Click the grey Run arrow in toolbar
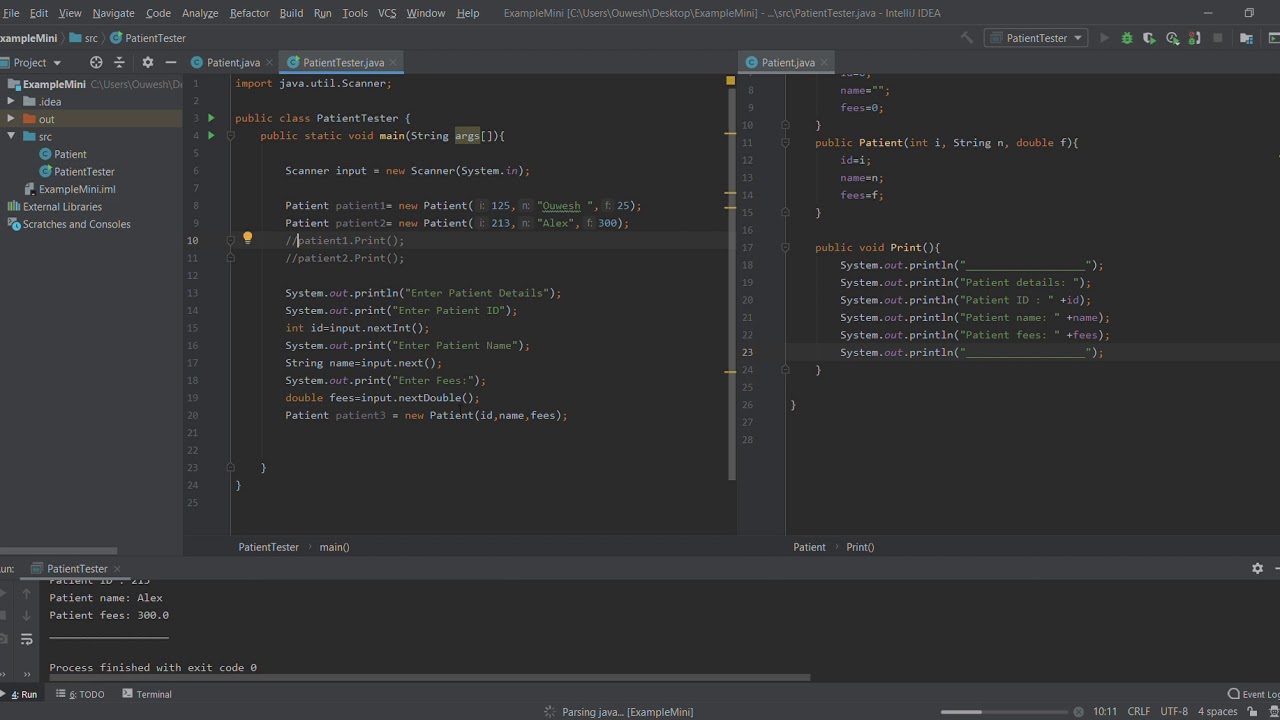Screen dimensions: 1280x720 pyautogui.click(x=1104, y=38)
